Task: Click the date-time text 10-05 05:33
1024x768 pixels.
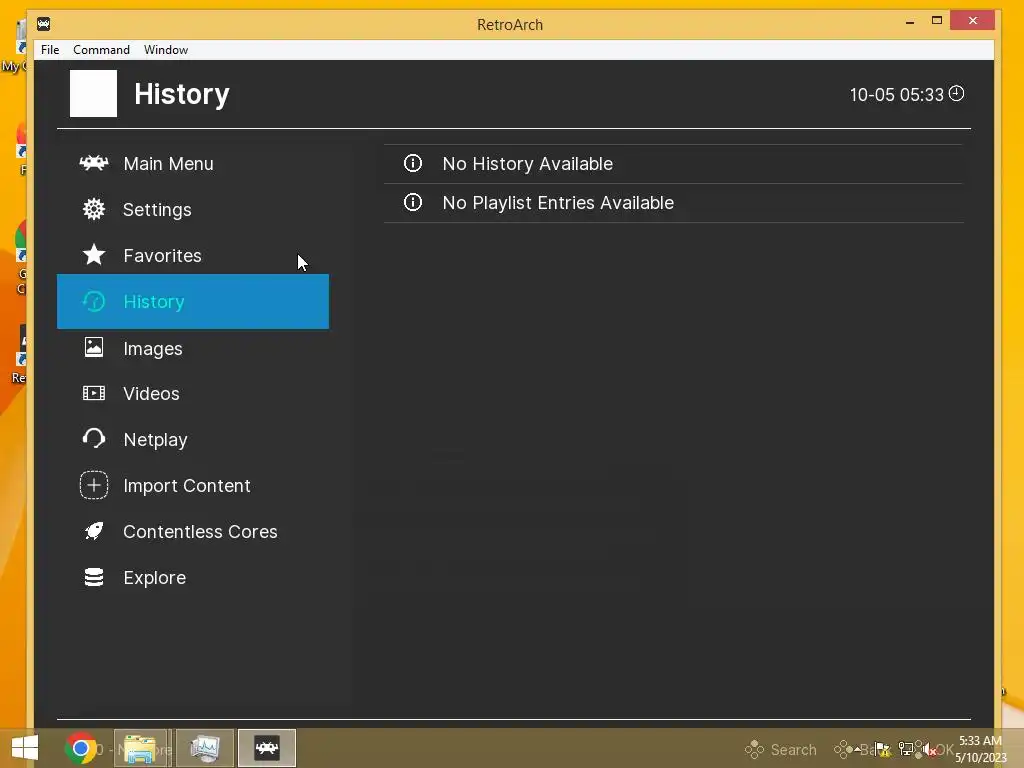Action: [897, 95]
